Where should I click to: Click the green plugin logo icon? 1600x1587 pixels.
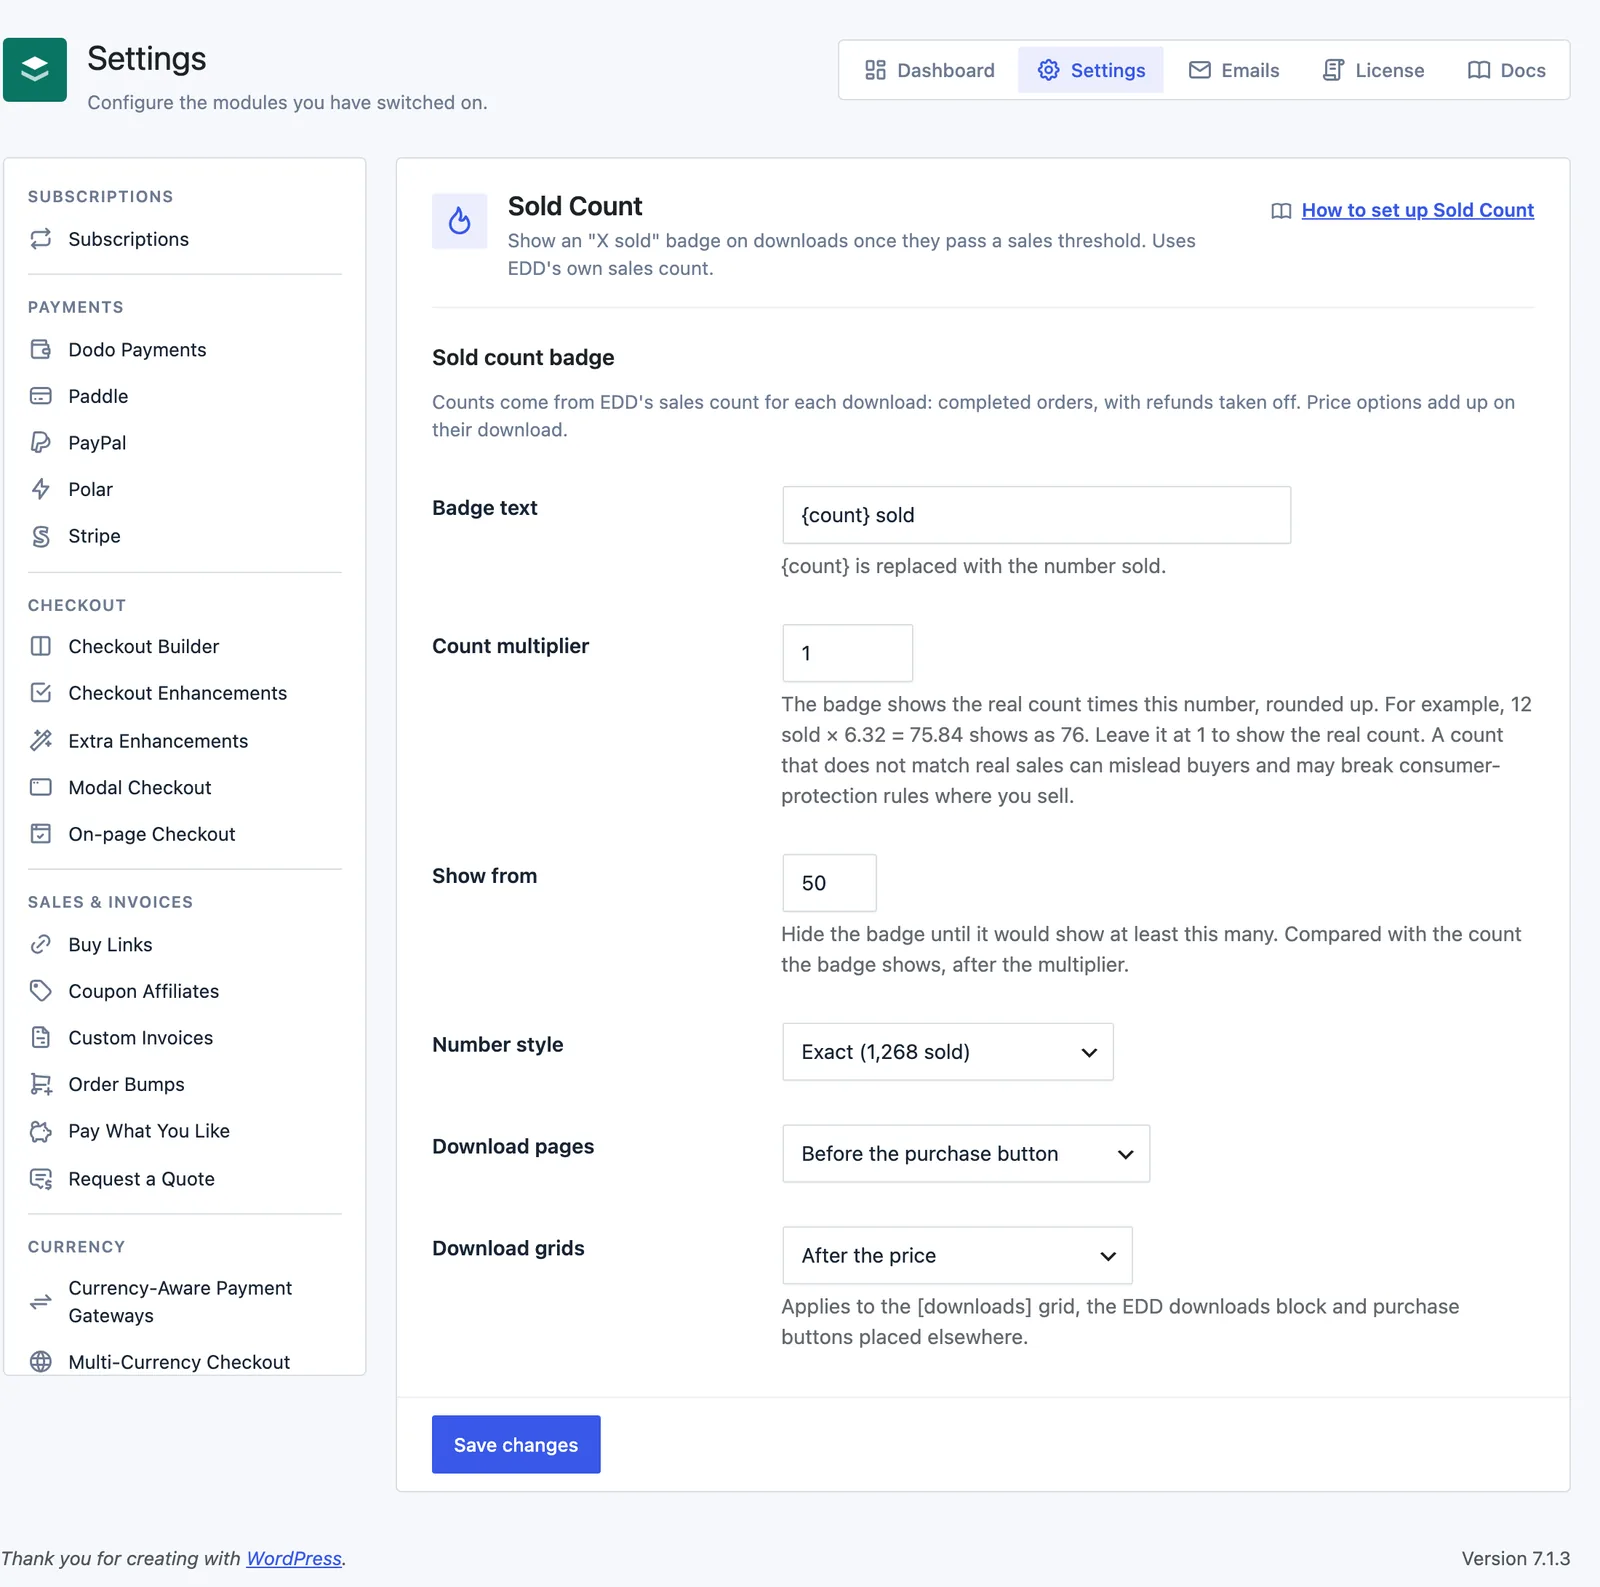[x=35, y=70]
